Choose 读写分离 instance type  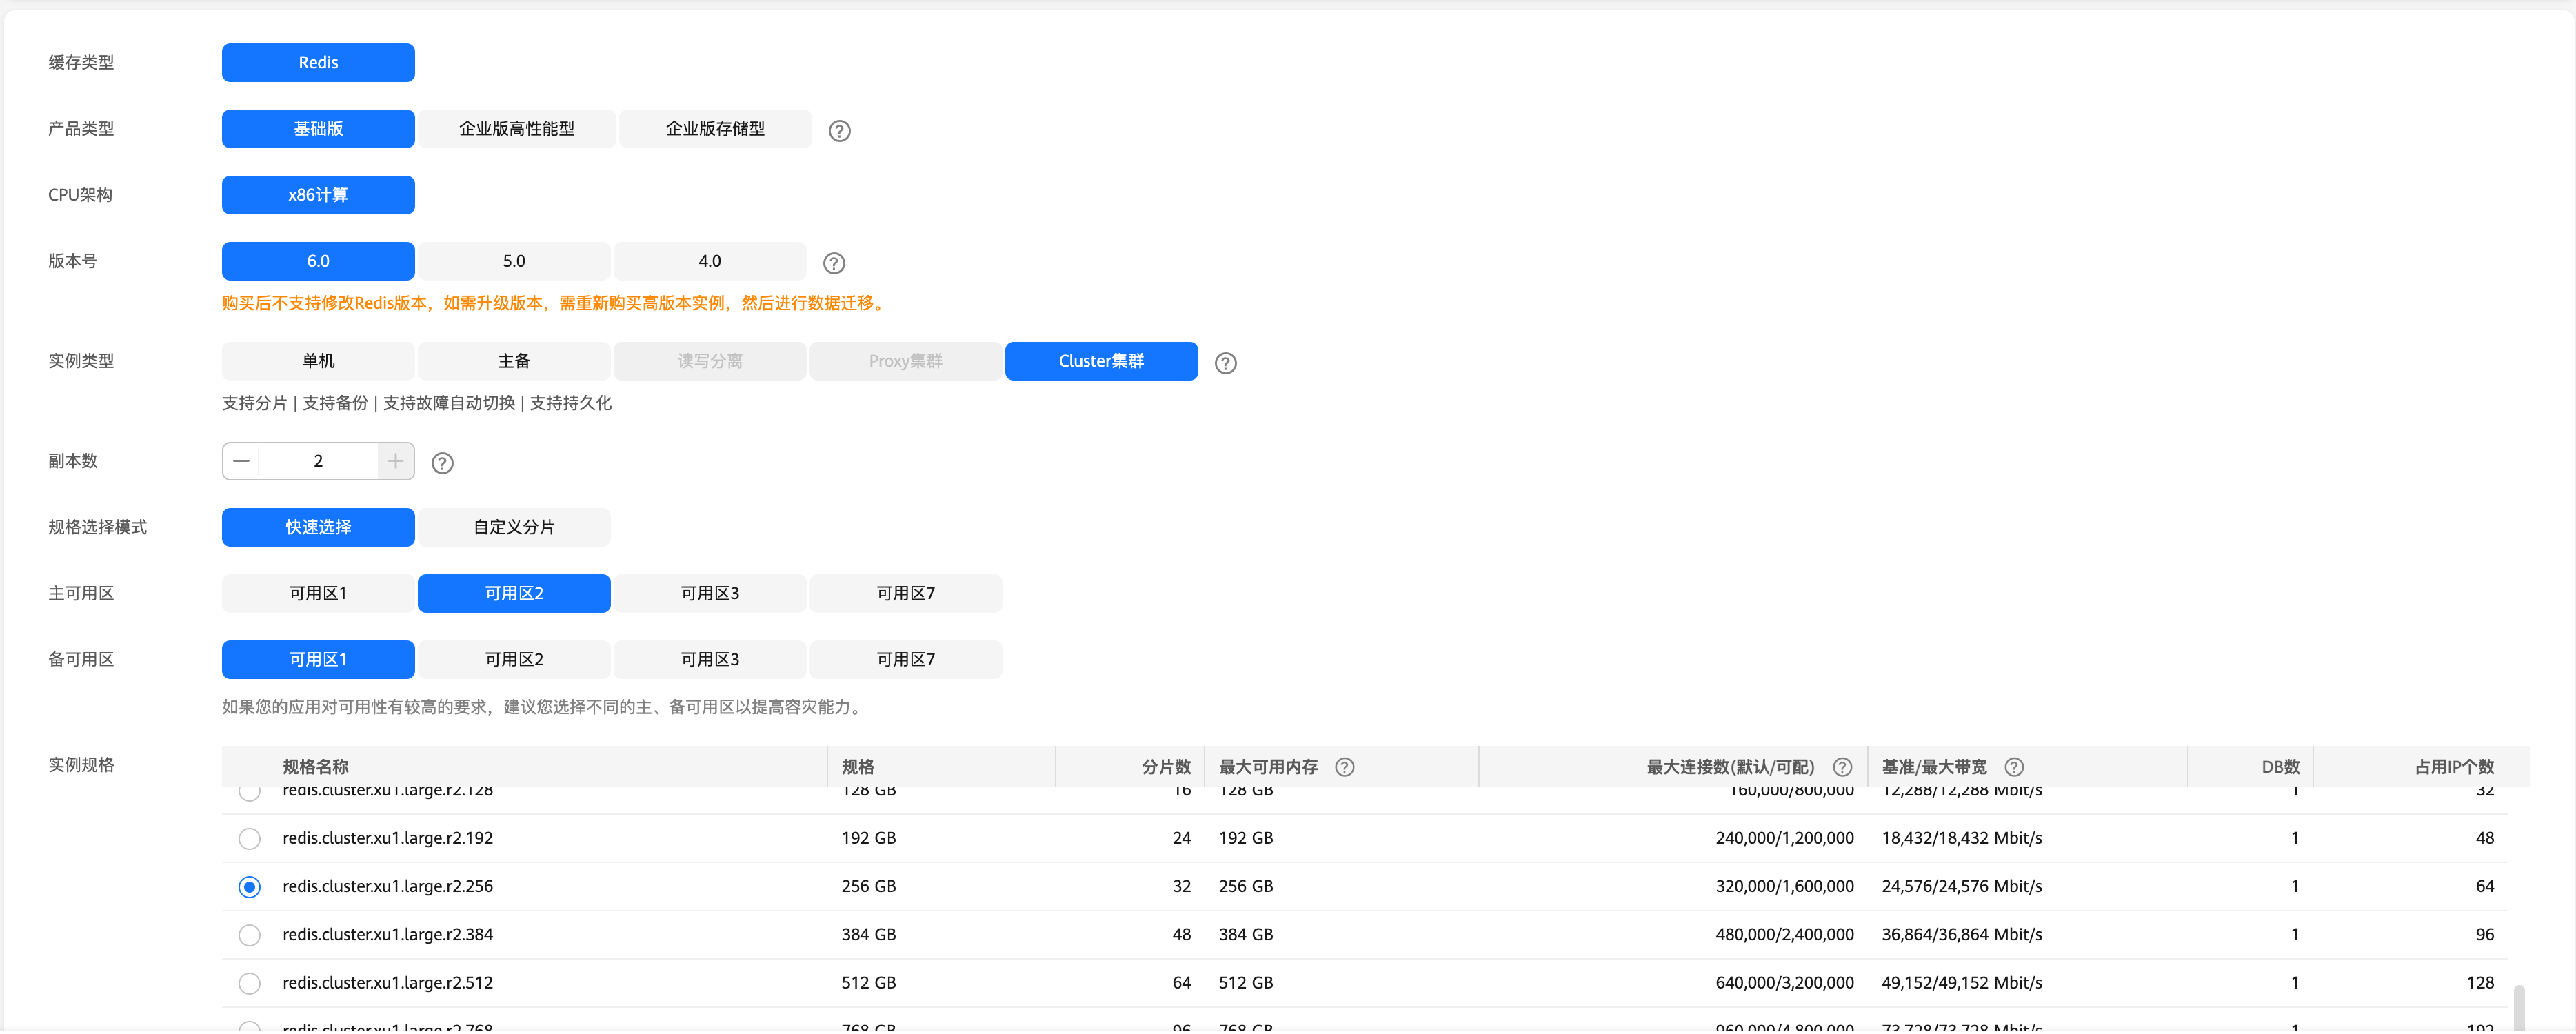point(710,361)
